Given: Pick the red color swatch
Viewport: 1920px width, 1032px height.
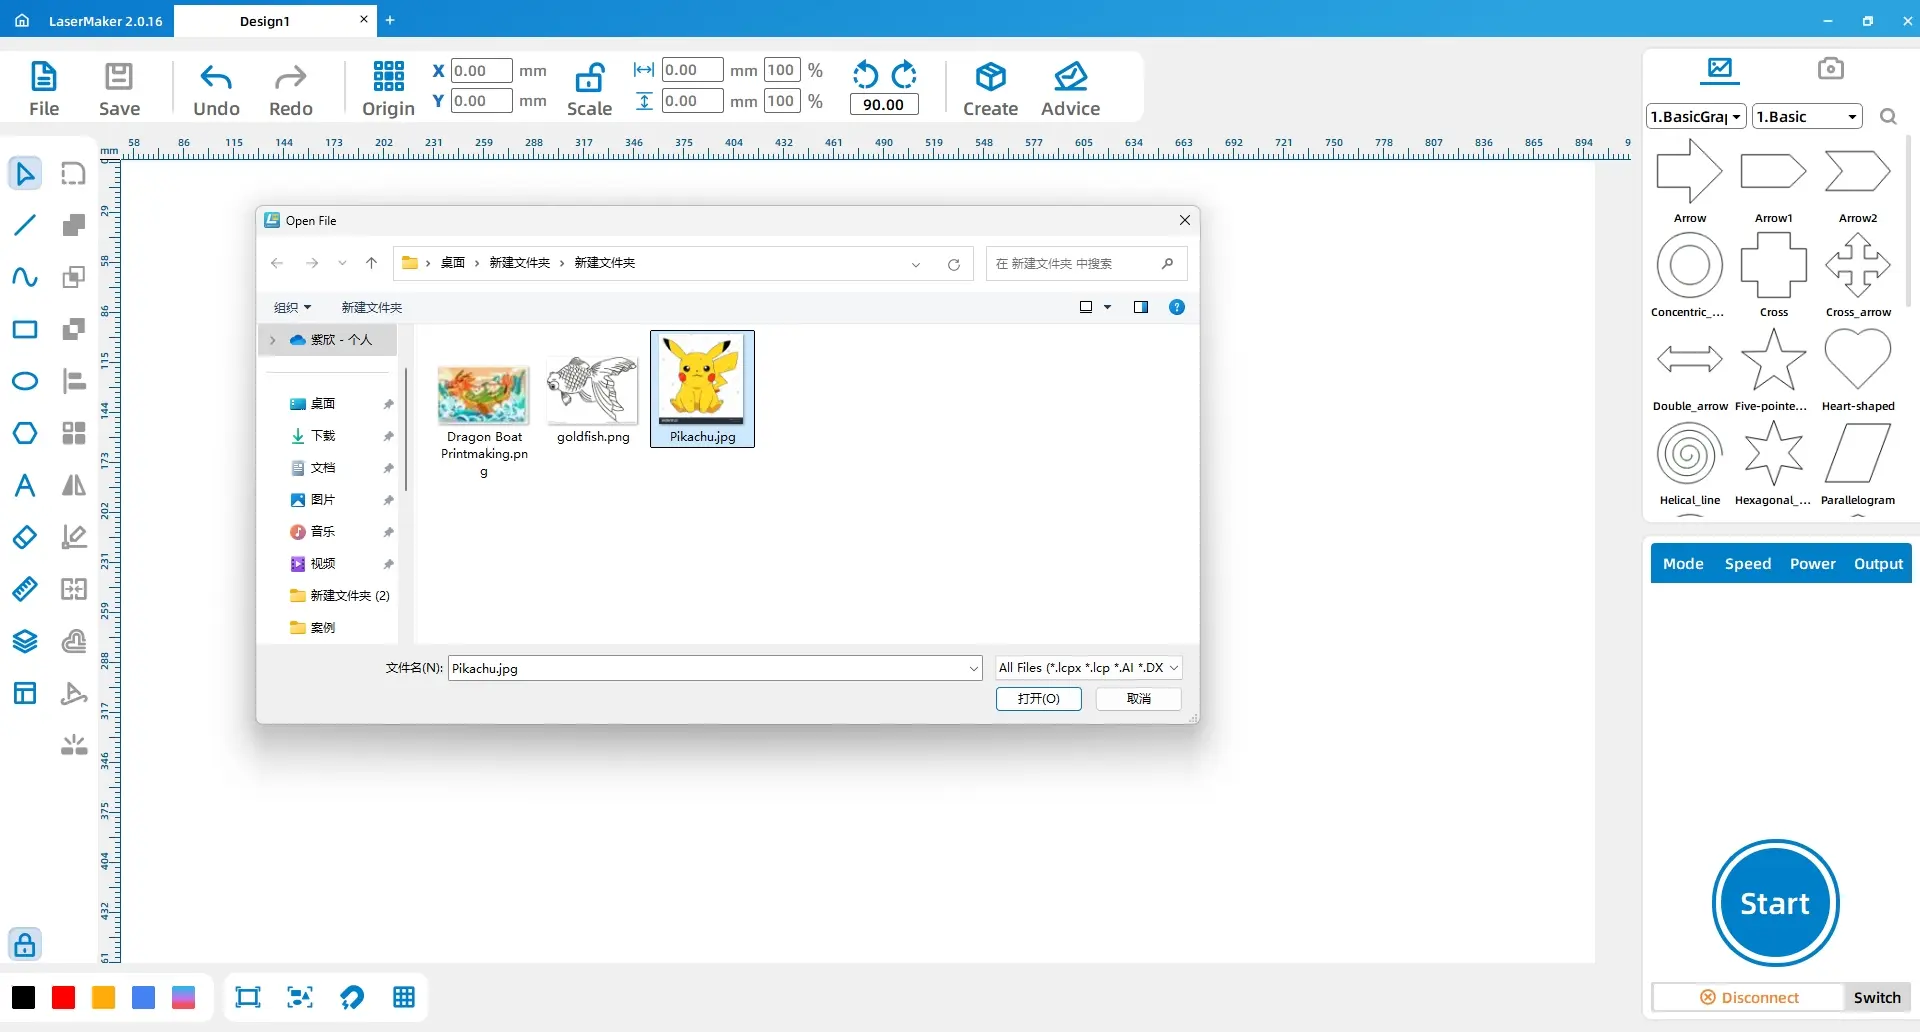Looking at the screenshot, I should click(63, 997).
